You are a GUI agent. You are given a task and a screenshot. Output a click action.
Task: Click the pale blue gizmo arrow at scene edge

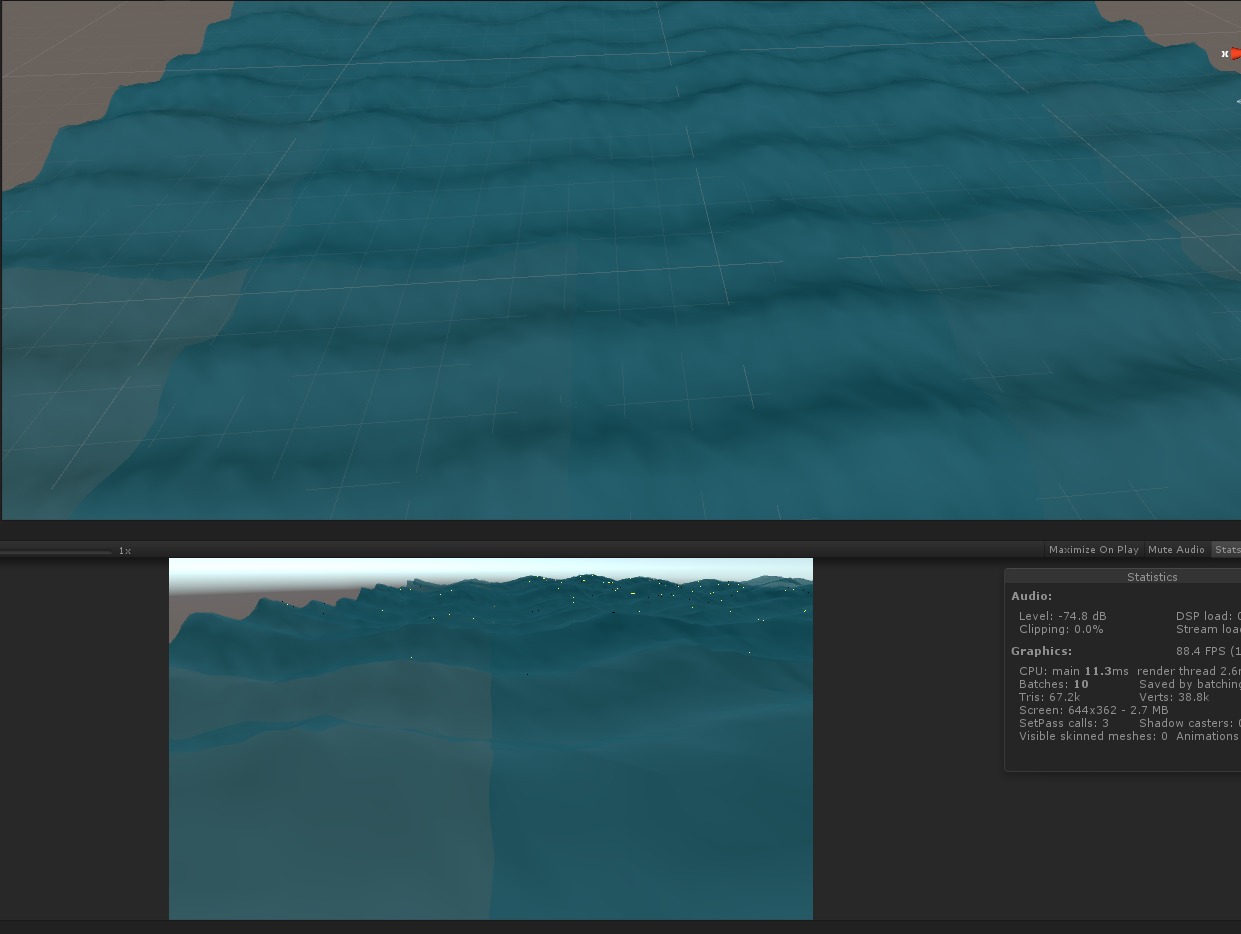click(1238, 101)
